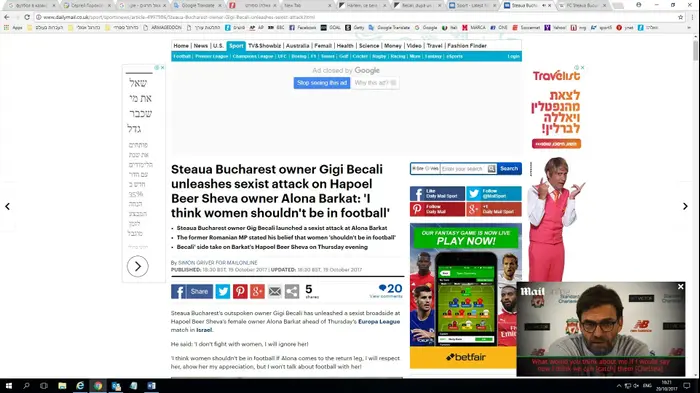
Task: Select the Site search radio button
Action: (x=414, y=168)
